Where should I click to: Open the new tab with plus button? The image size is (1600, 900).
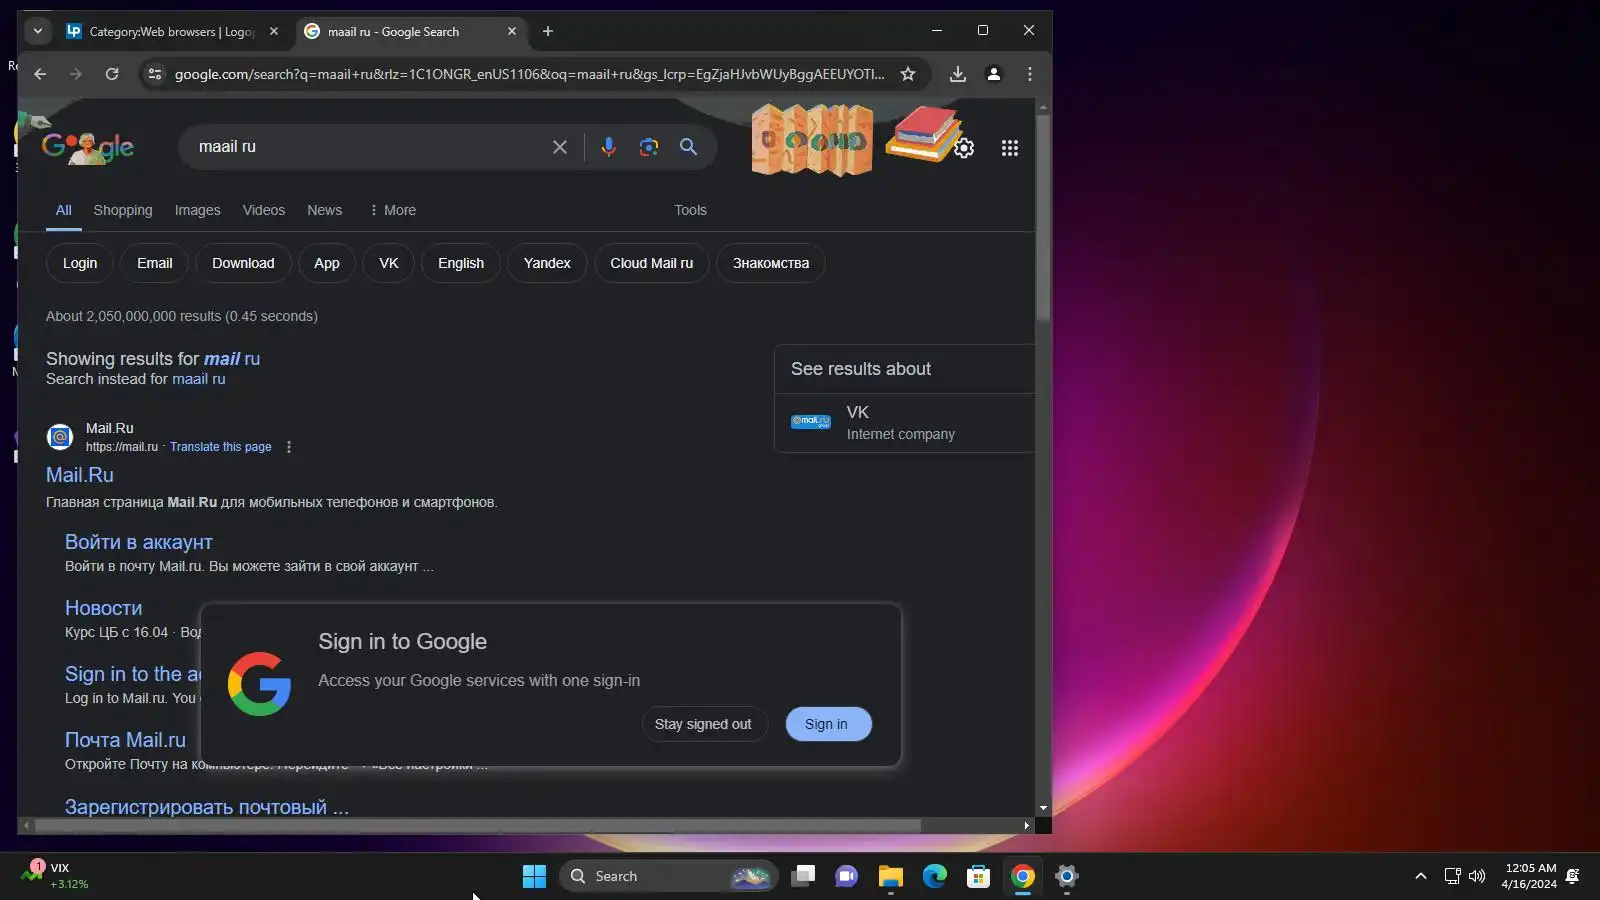click(548, 31)
